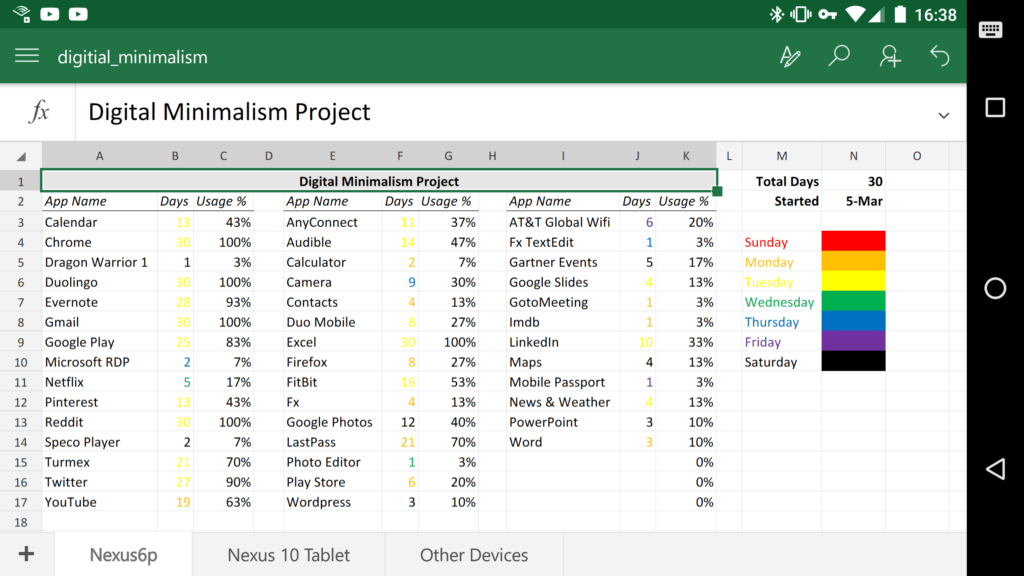Tap the Android back triangle button
1024x576 pixels.
point(995,469)
